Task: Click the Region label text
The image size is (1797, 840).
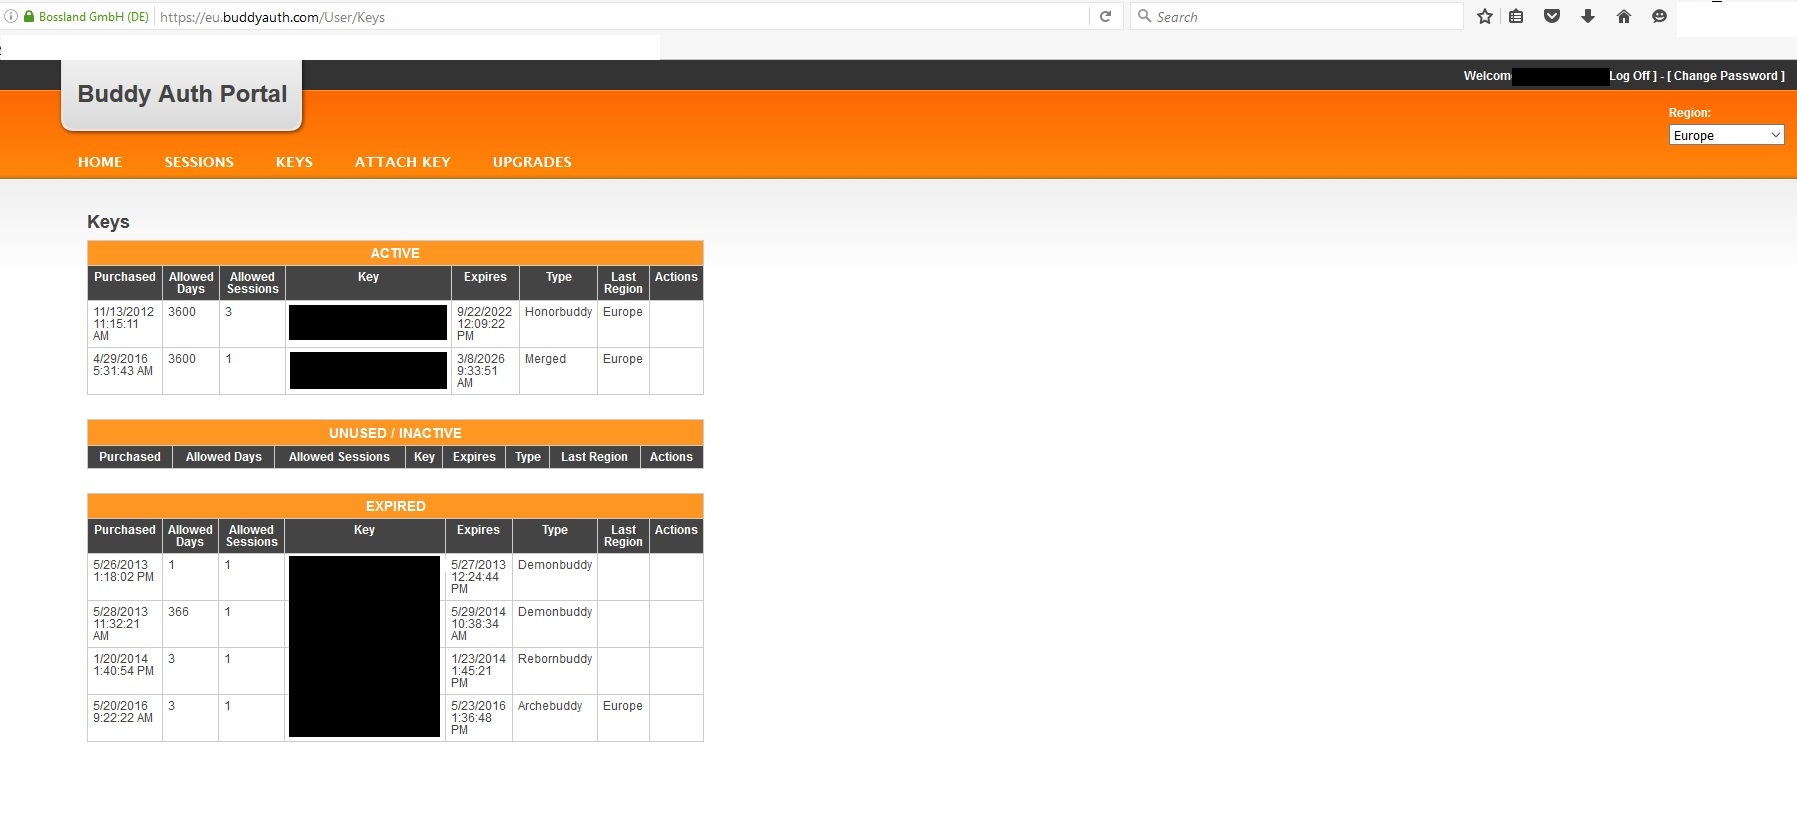Action: tap(1689, 113)
